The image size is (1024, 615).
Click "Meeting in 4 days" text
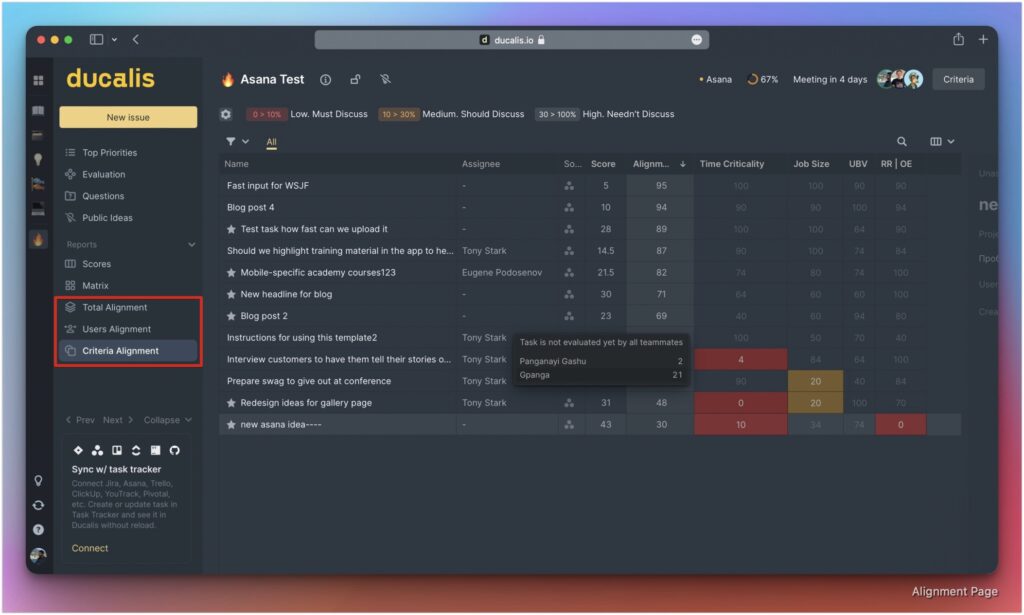click(830, 80)
